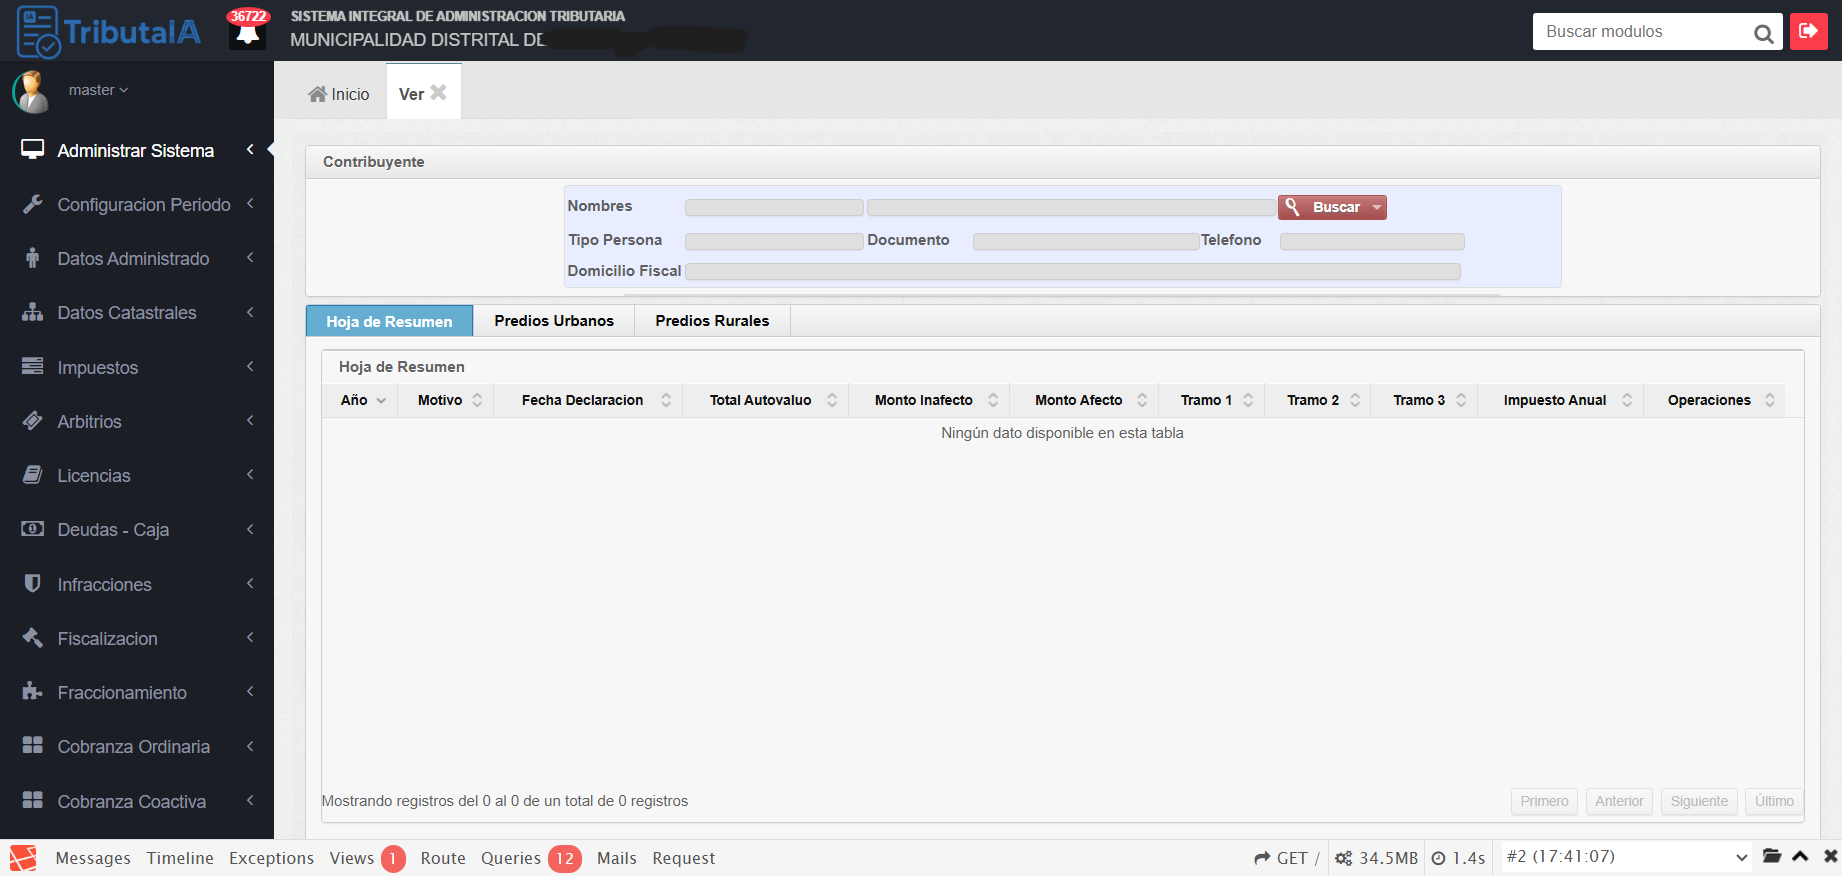
Task: Switch to the Predios Urbanos tab
Action: [554, 321]
